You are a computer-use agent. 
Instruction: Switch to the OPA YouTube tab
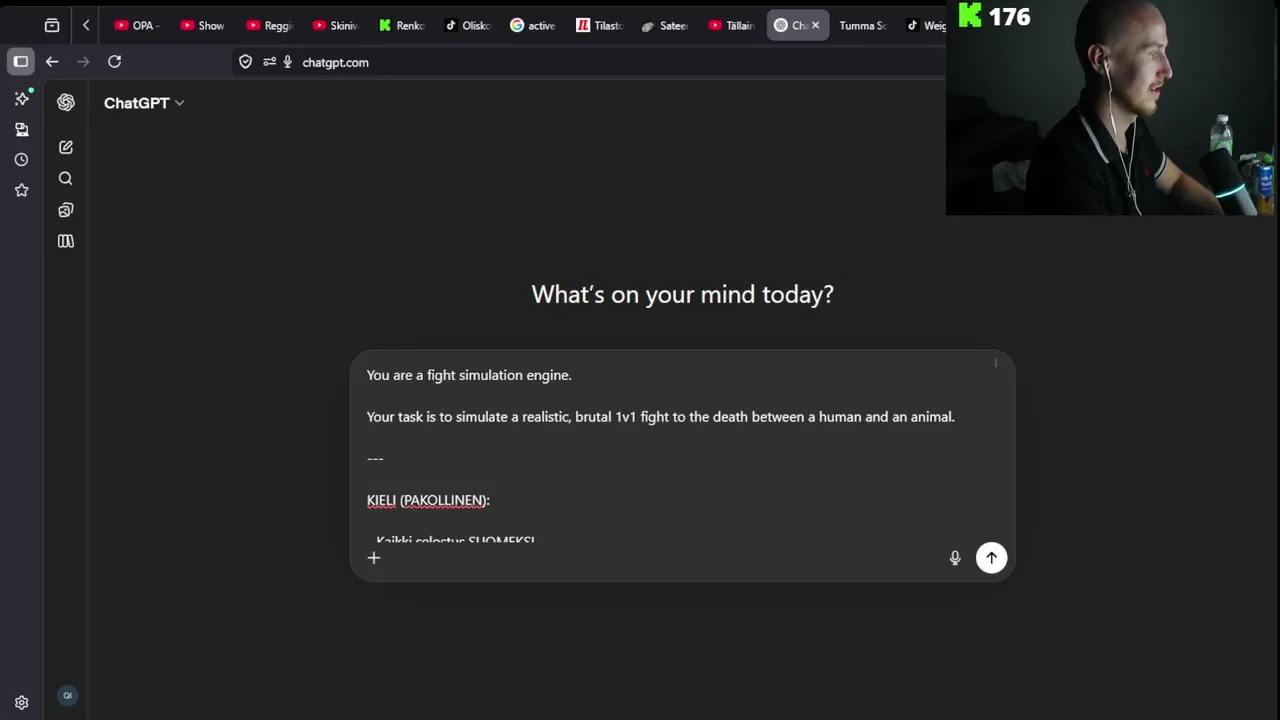[136, 25]
